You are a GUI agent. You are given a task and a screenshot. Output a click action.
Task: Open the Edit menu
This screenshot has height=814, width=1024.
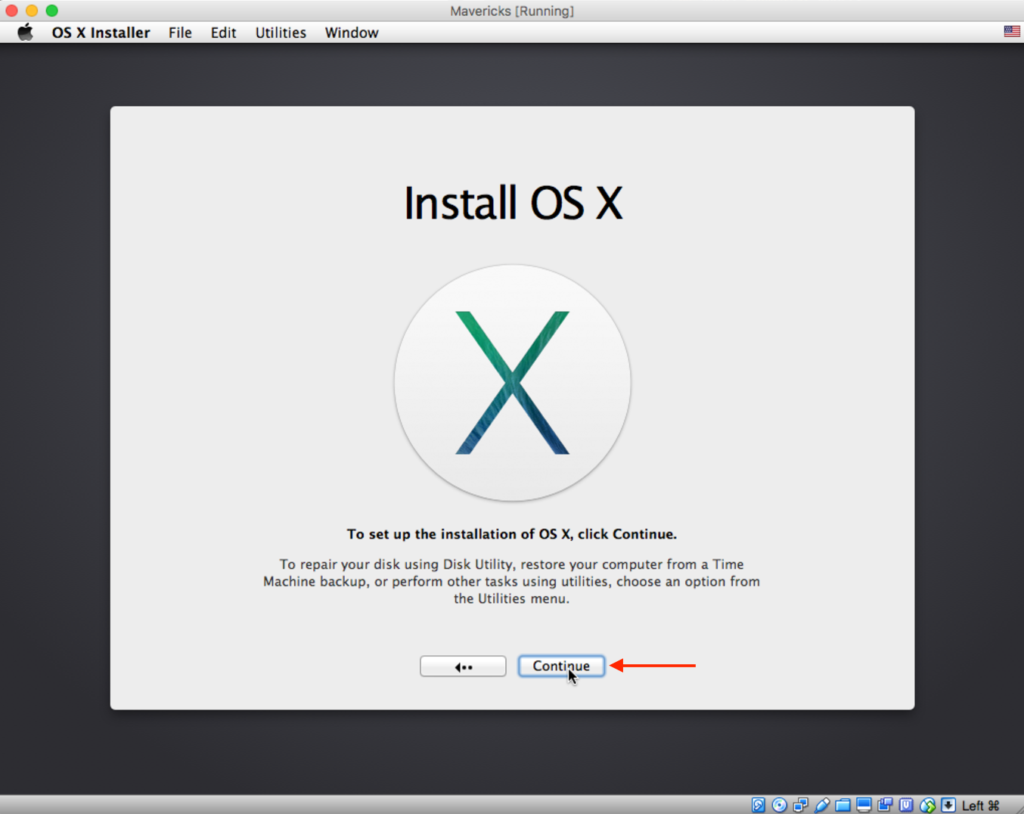coord(222,32)
